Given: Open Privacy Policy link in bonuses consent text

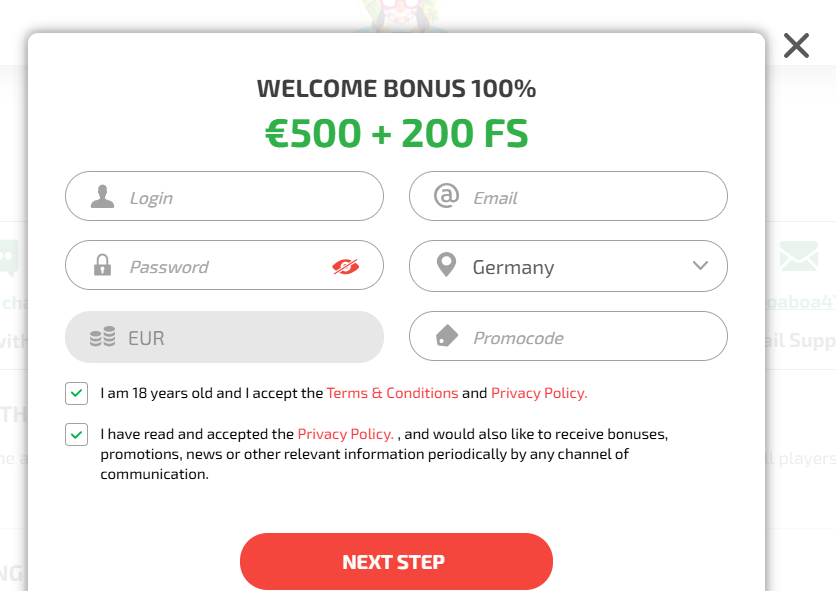Looking at the screenshot, I should [345, 434].
